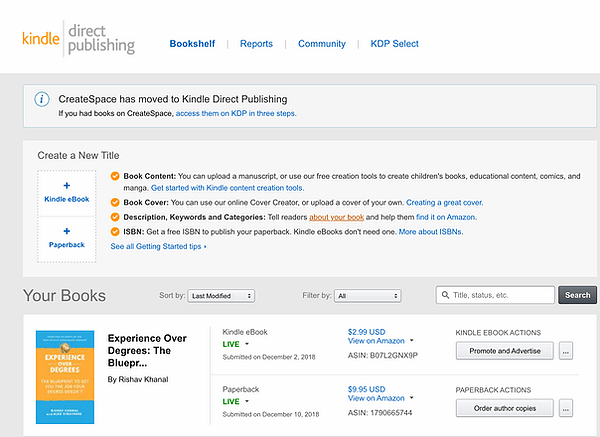Click the 'Create a New Title' heading
Screen dimensions: 600x437
coord(78,155)
